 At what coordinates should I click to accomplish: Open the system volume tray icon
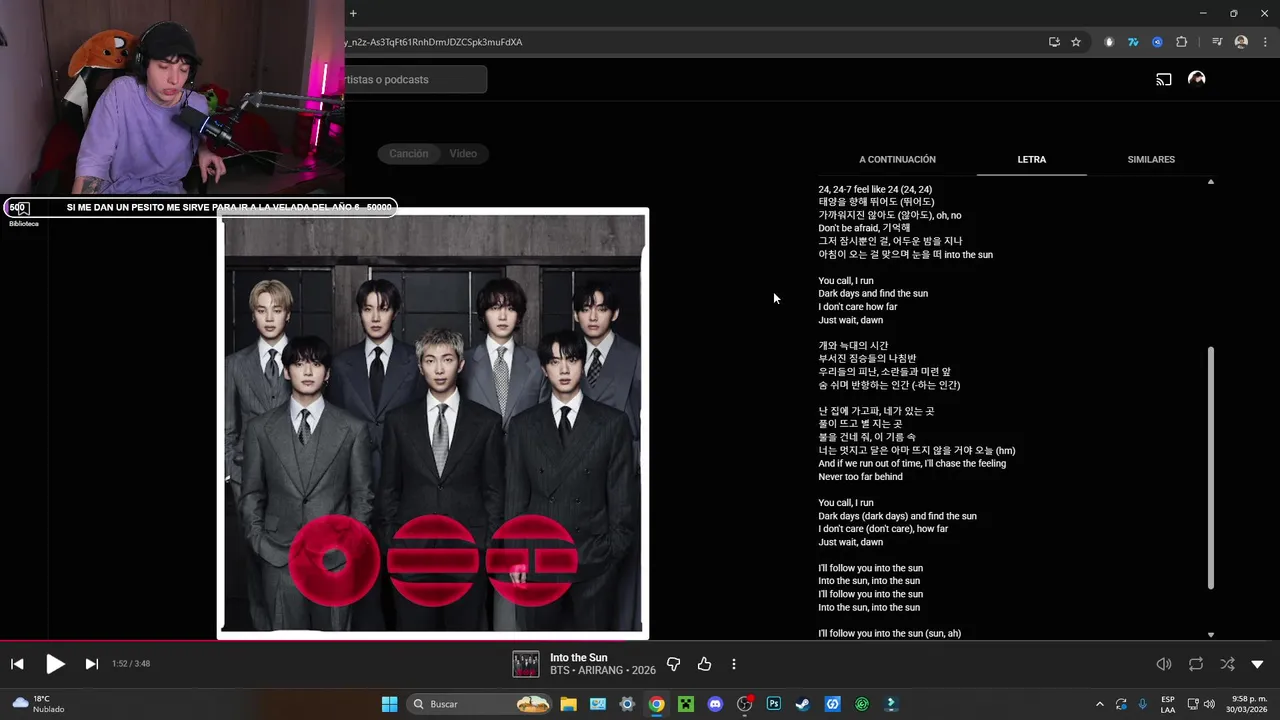1208,704
